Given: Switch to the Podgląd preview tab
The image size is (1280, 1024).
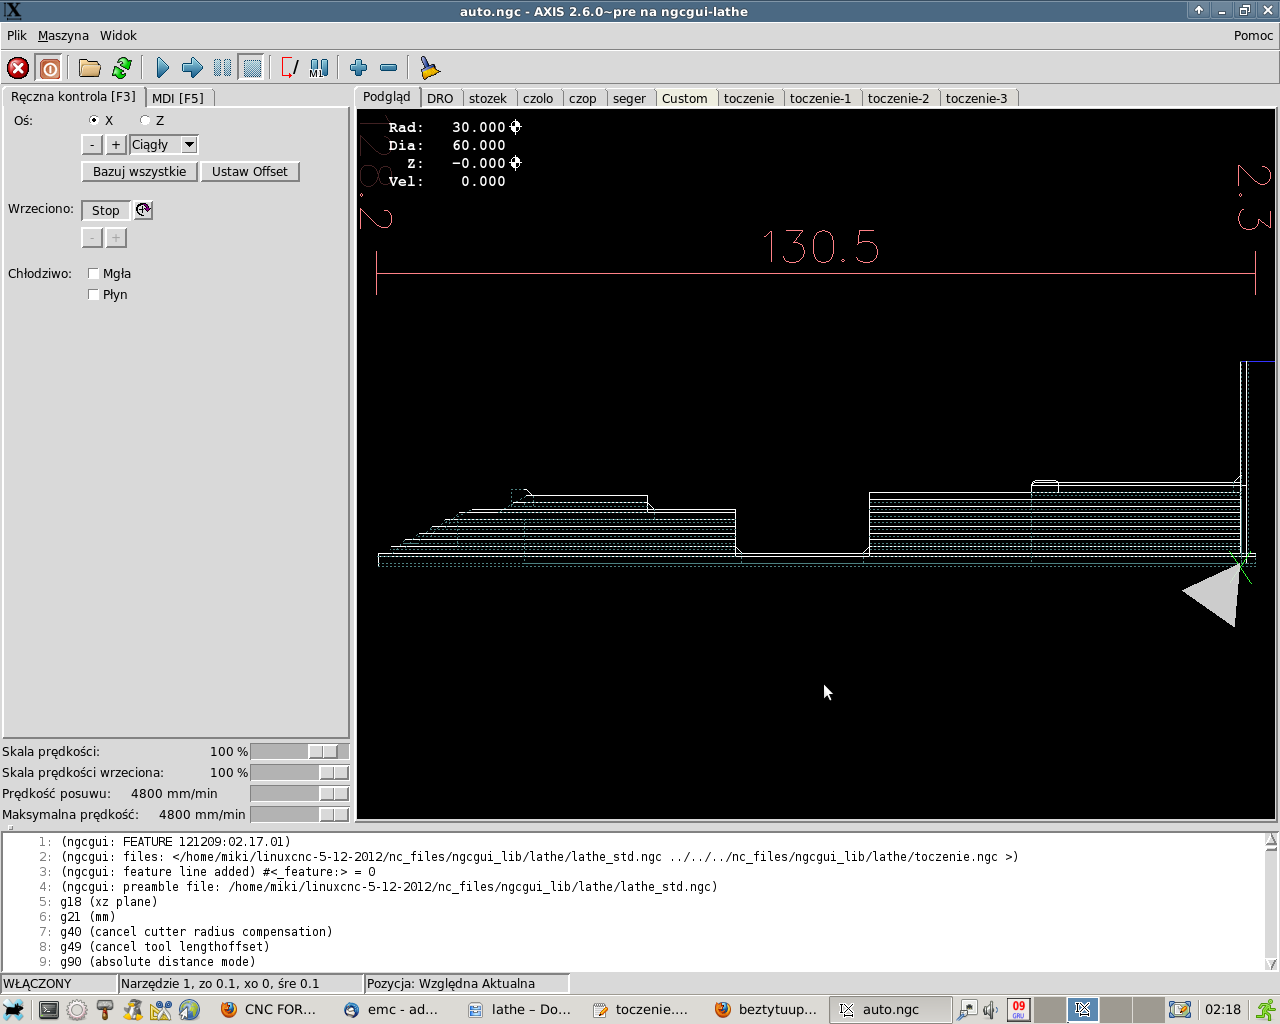Looking at the screenshot, I should click(387, 96).
